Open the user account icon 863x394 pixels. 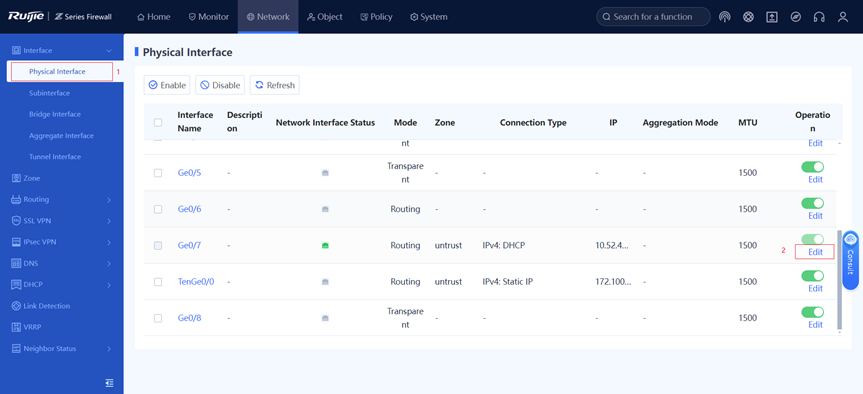843,17
